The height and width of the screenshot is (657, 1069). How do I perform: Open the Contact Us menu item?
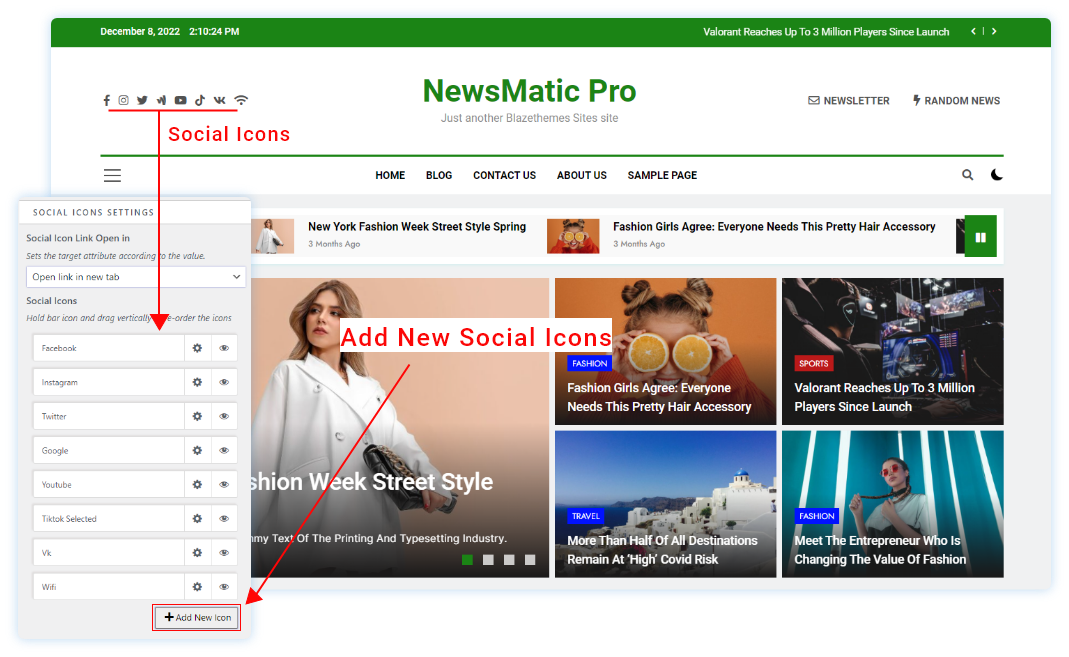pos(504,175)
